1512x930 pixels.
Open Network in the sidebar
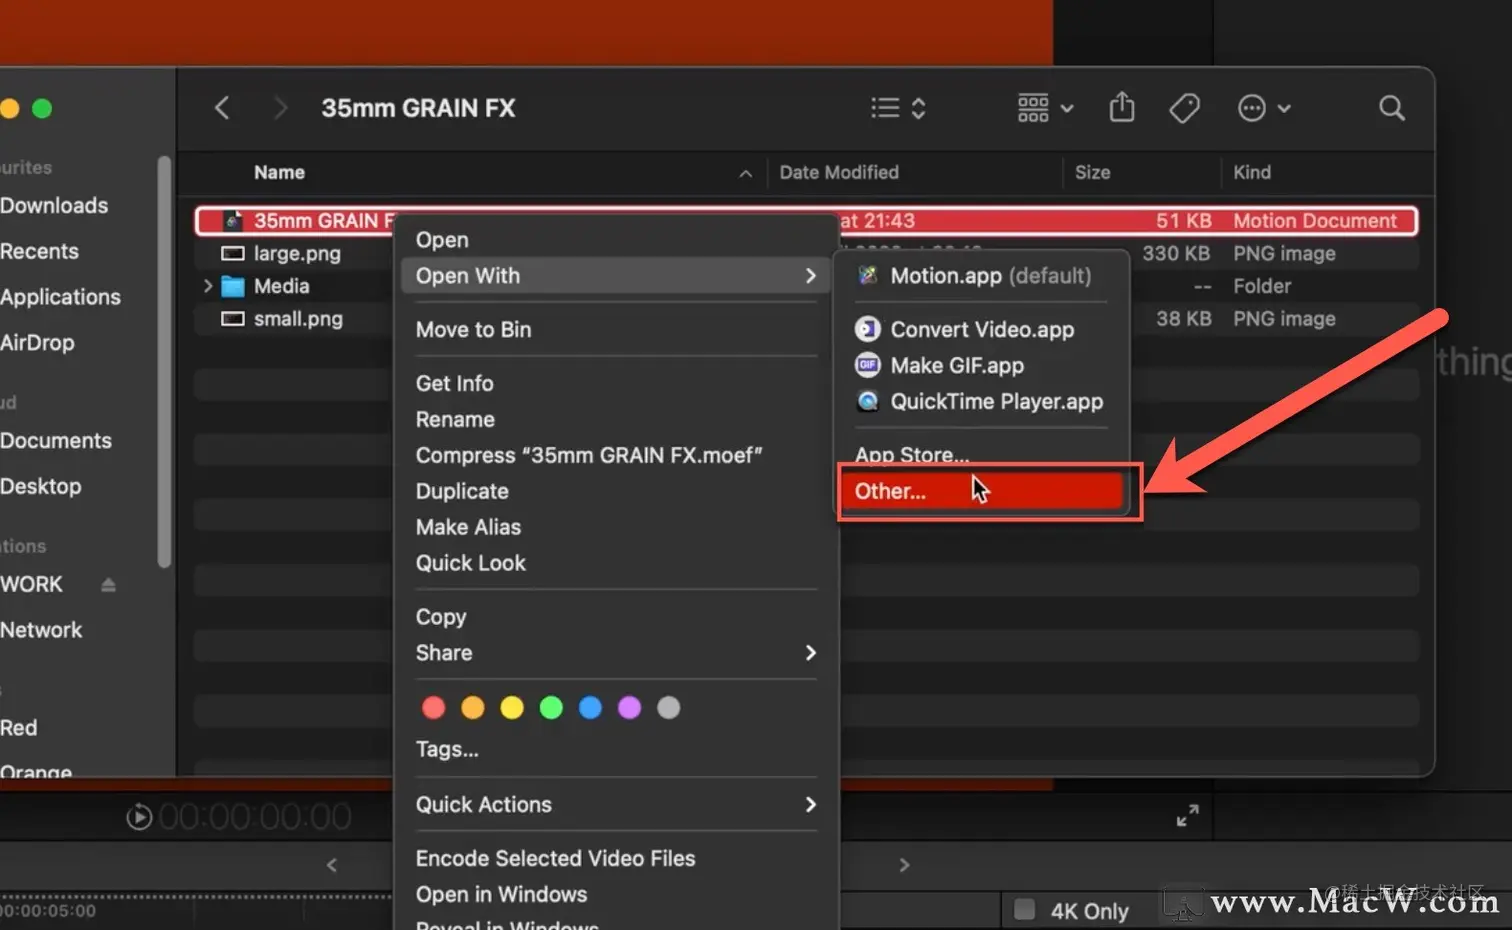pyautogui.click(x=41, y=630)
